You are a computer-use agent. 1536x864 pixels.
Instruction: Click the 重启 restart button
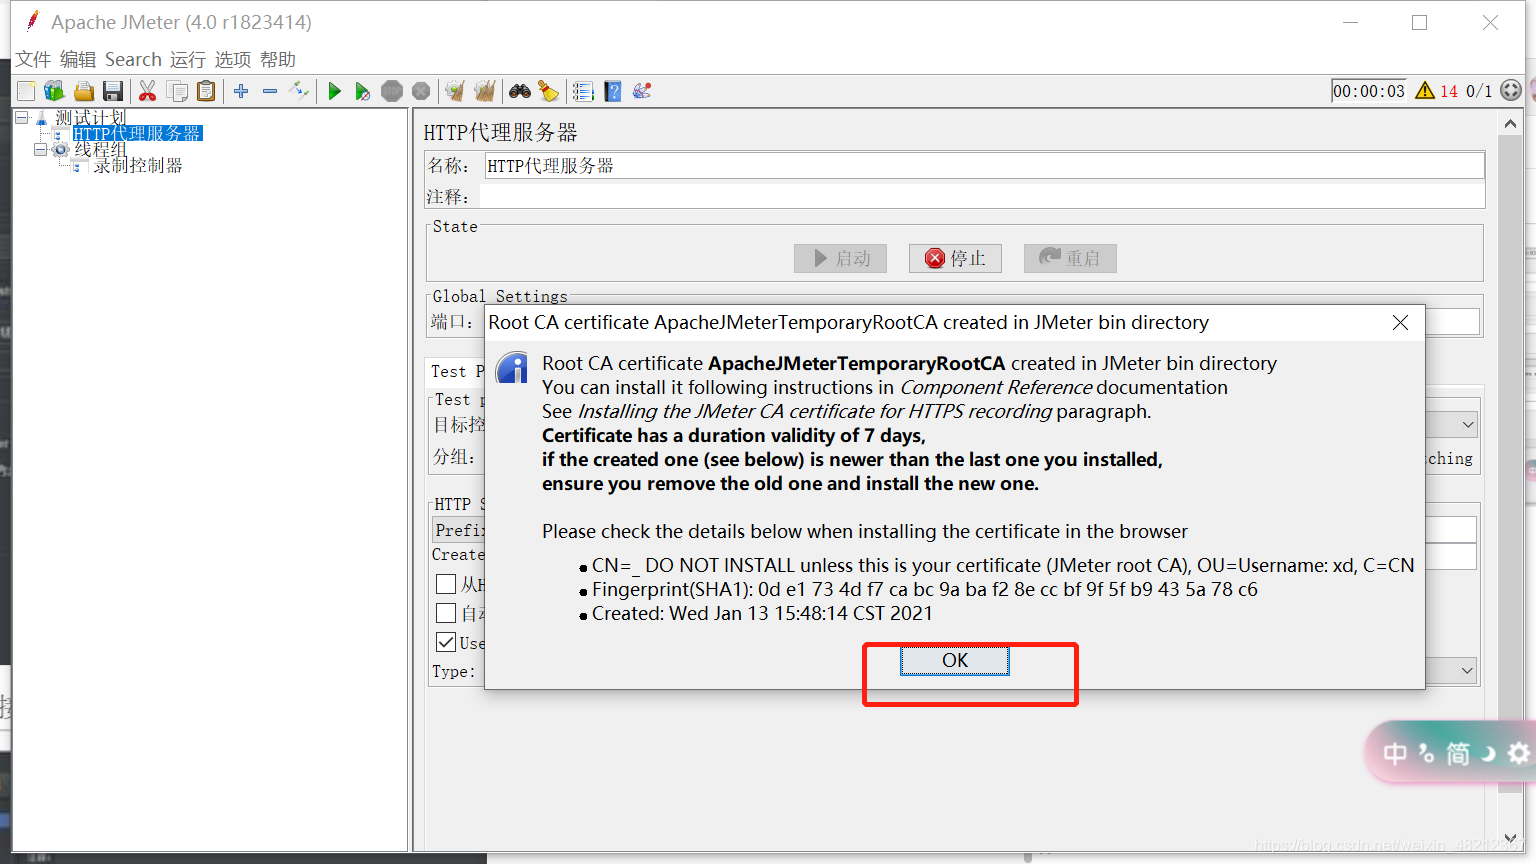pyautogui.click(x=1070, y=258)
